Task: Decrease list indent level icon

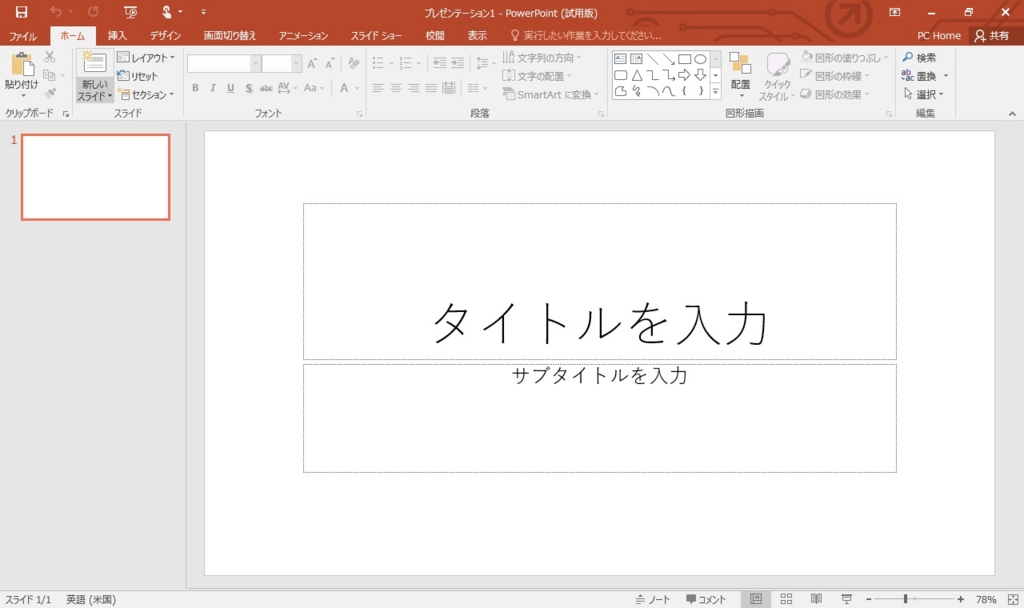Action: tap(440, 63)
